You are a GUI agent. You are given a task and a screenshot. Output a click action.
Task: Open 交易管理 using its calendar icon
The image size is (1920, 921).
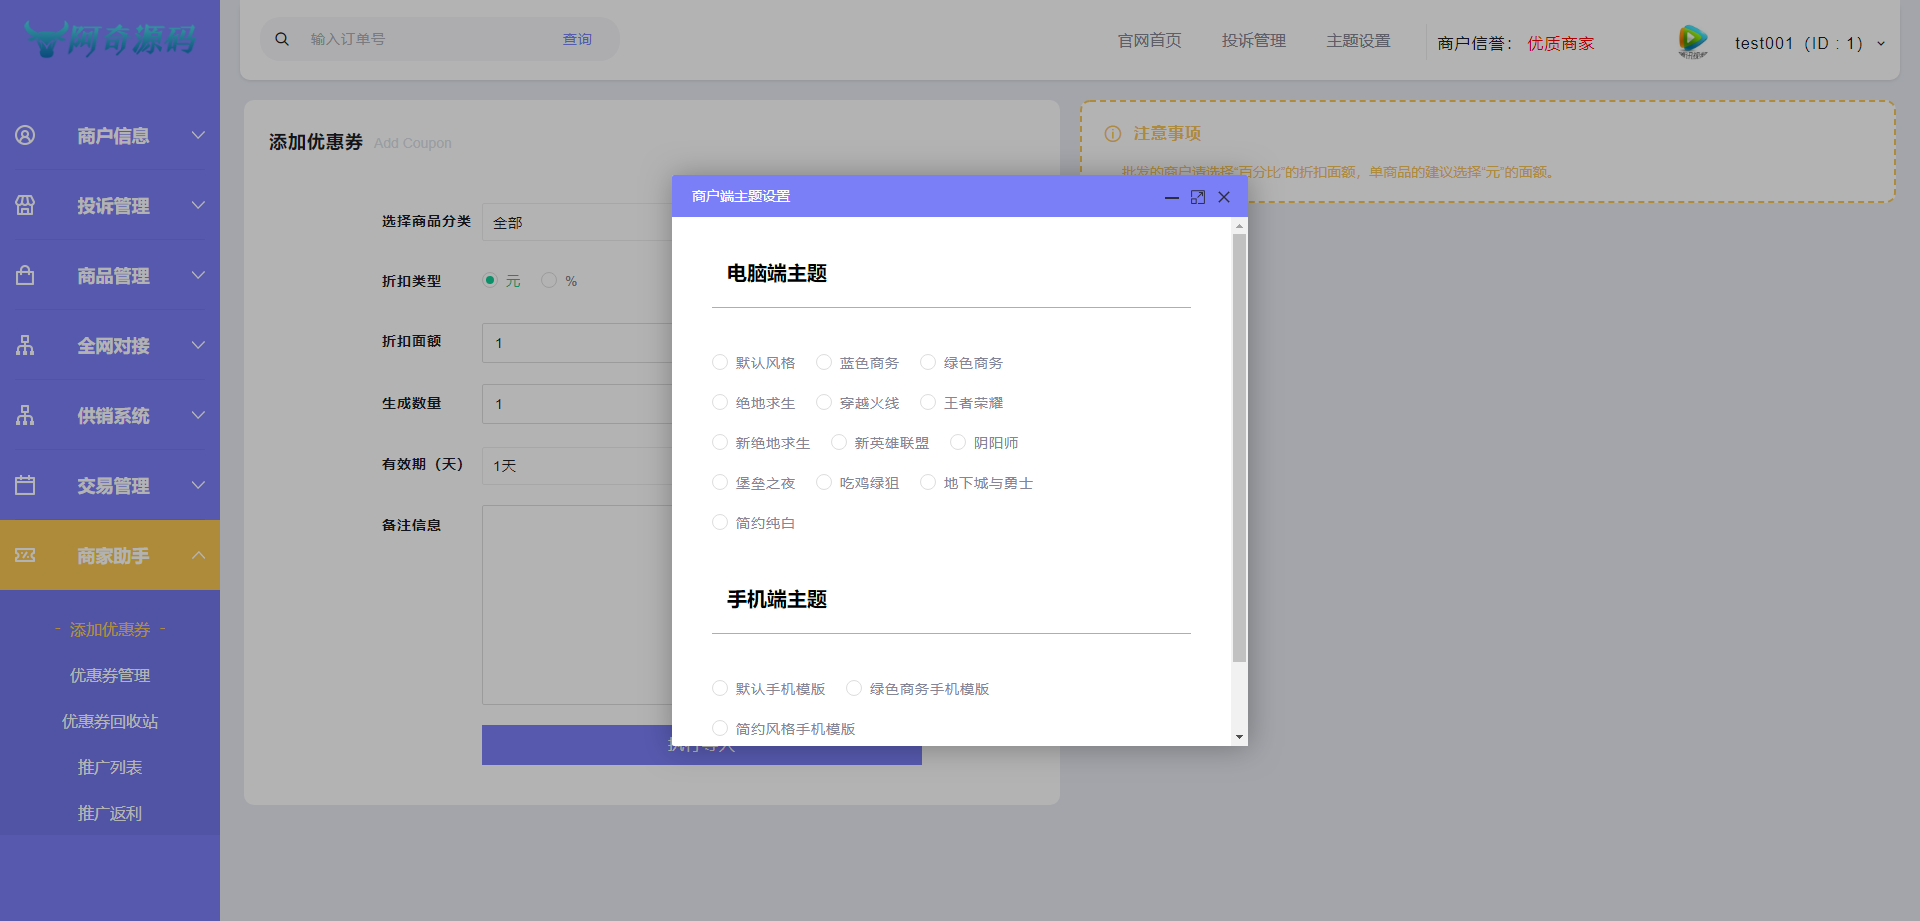click(24, 485)
